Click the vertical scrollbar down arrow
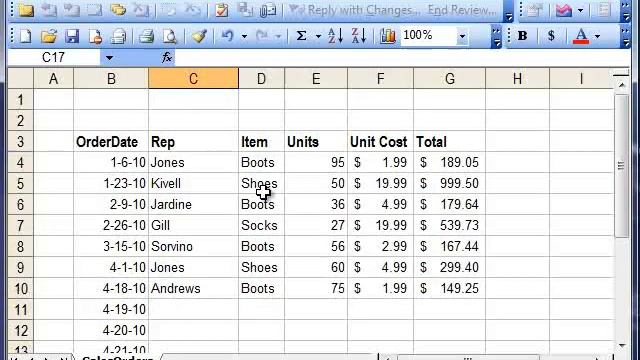The height and width of the screenshot is (360, 640). pyautogui.click(x=622, y=346)
